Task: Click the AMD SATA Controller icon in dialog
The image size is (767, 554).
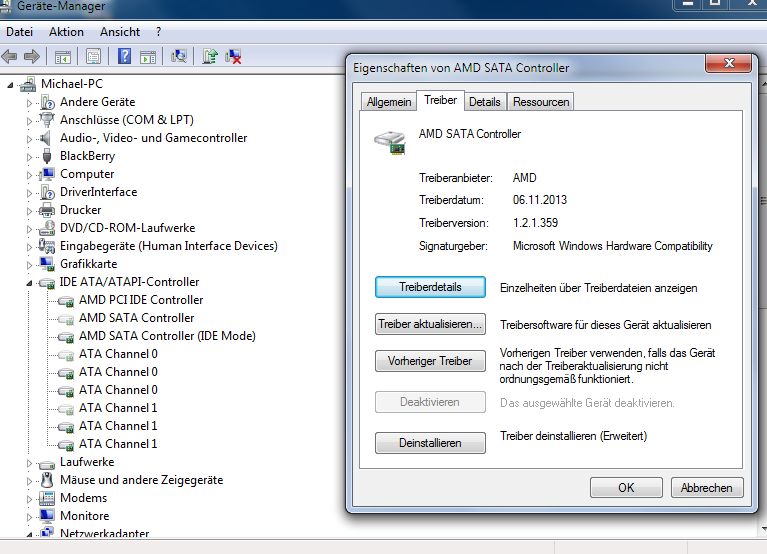Action: click(x=390, y=142)
